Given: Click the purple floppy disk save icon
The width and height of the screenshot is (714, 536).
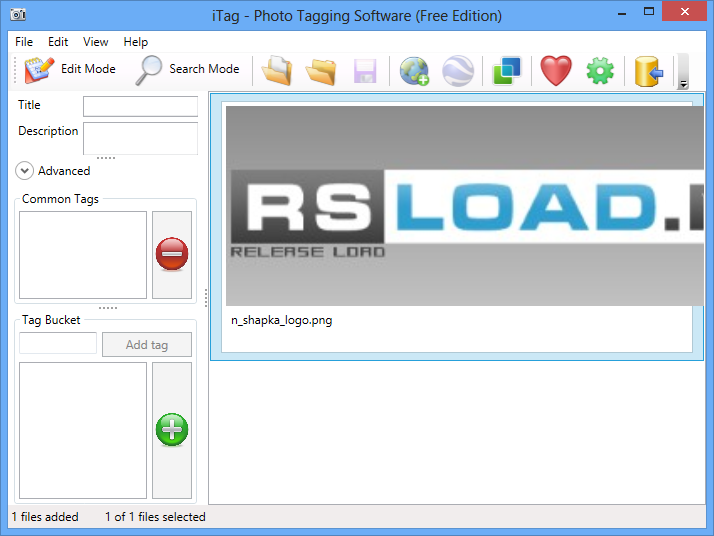Looking at the screenshot, I should click(x=365, y=71).
